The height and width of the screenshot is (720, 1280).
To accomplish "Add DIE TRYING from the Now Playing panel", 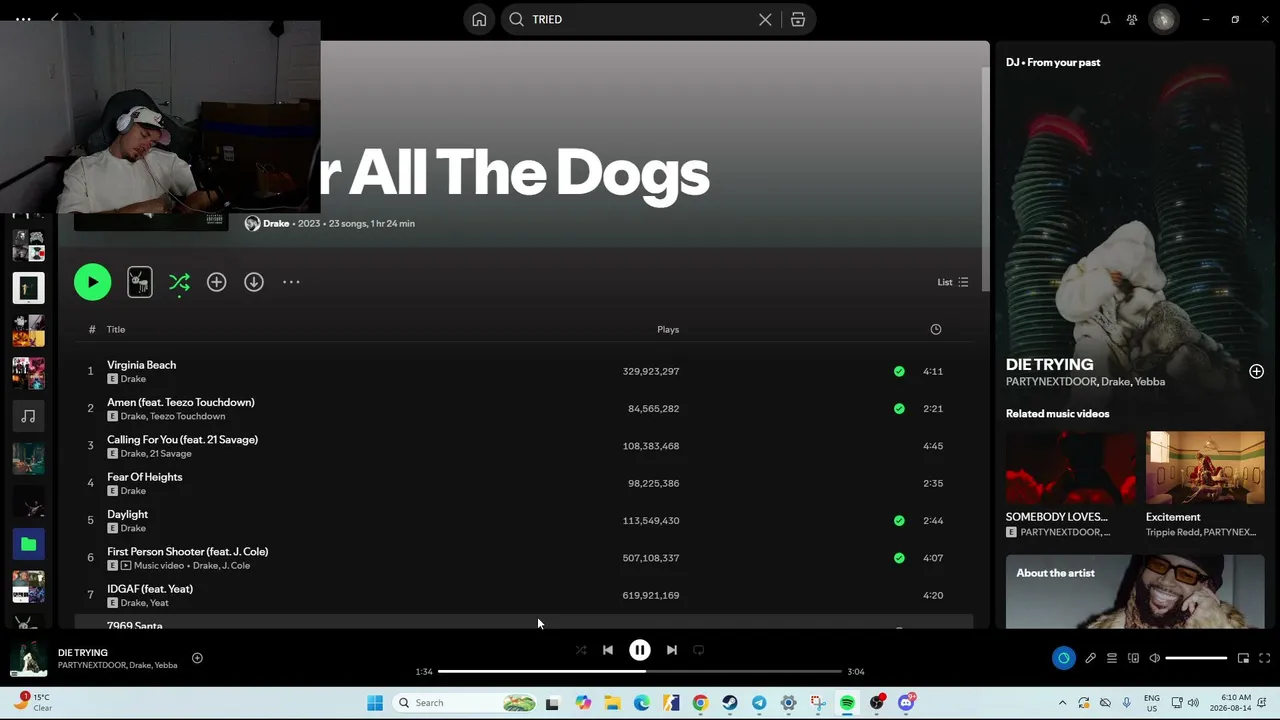I will tap(1257, 371).
